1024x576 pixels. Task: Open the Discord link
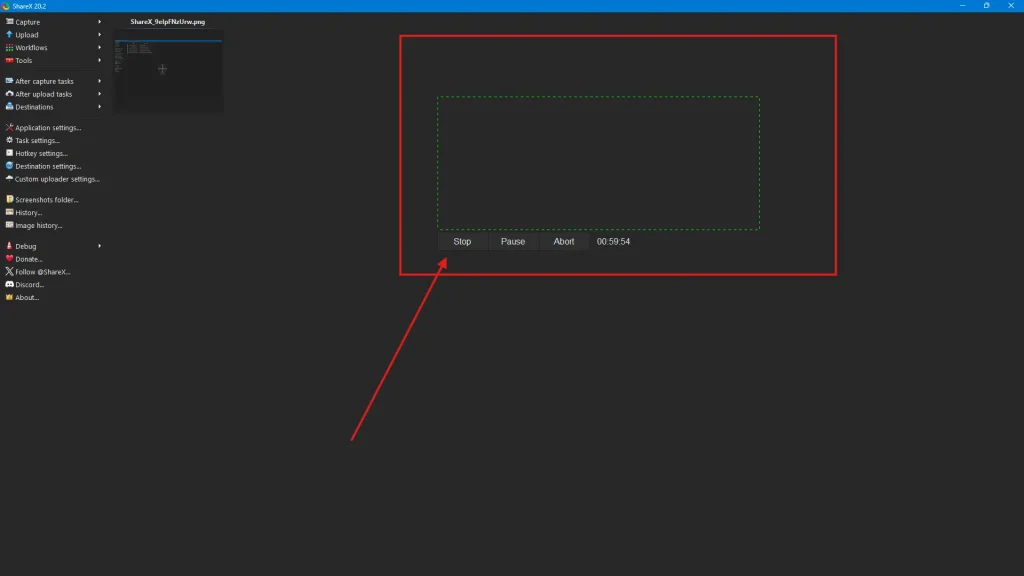point(29,285)
